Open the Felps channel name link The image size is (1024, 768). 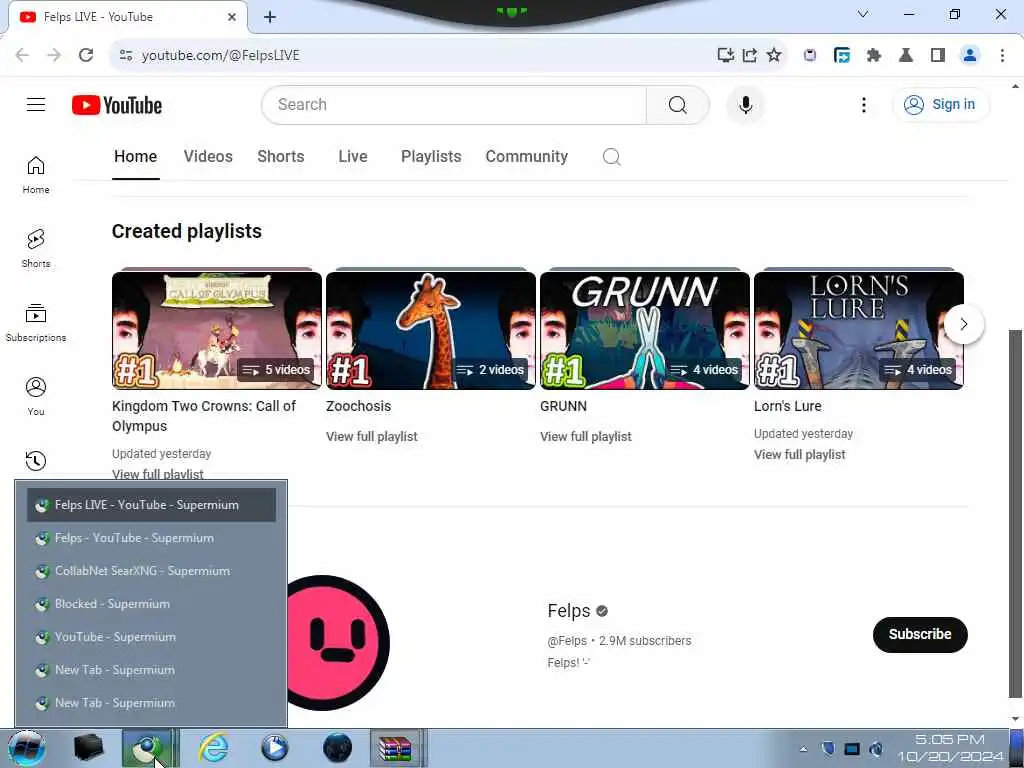coord(569,611)
